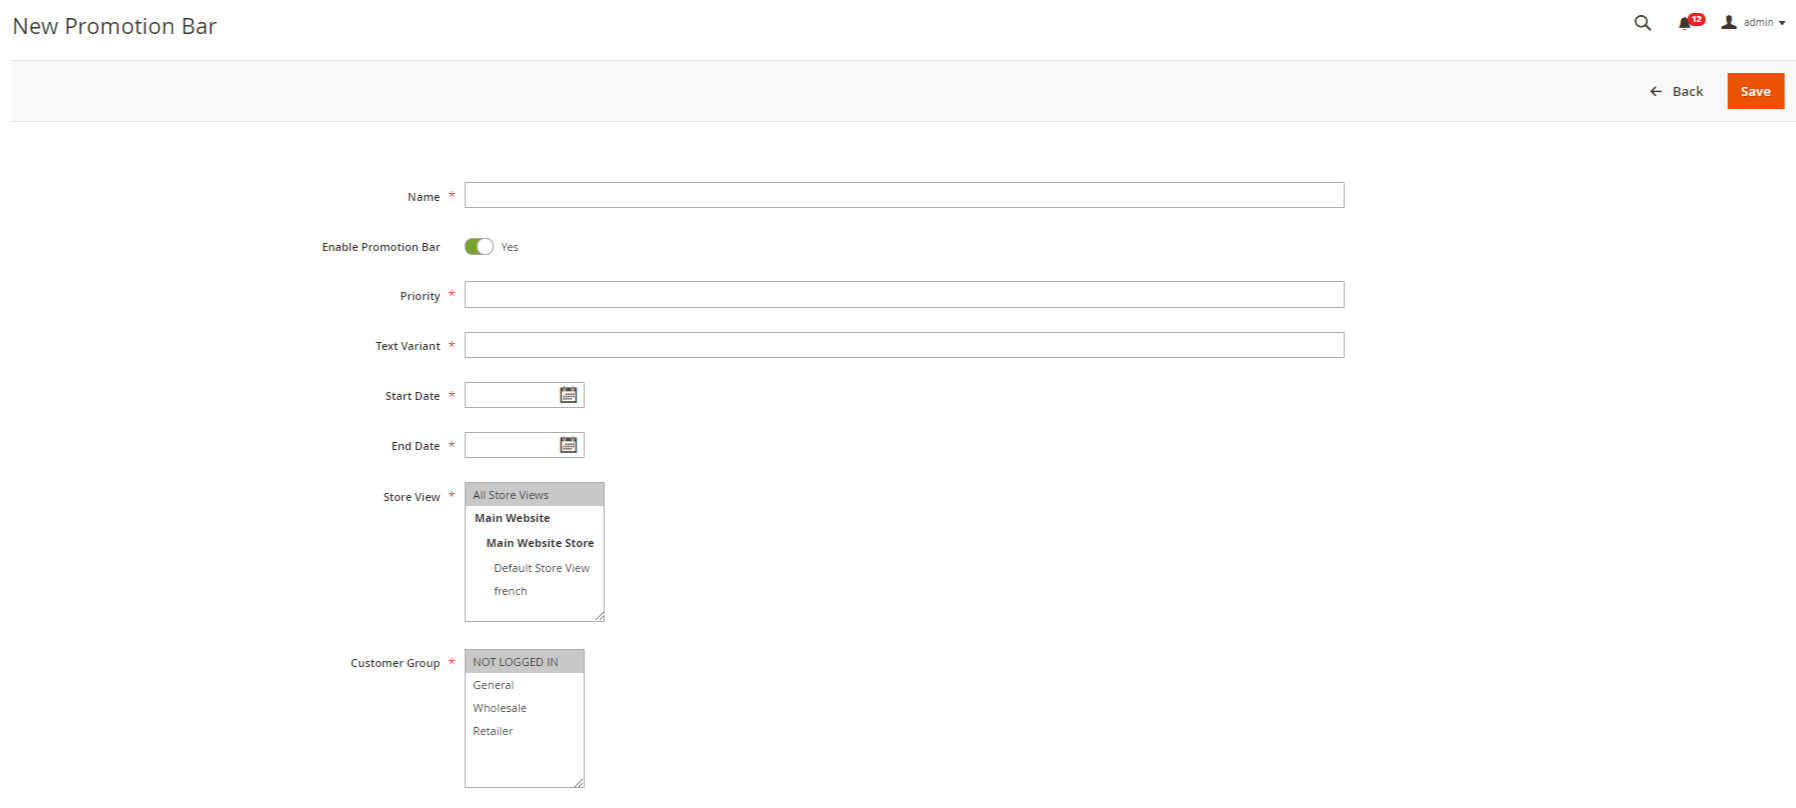The image size is (1796, 808).
Task: Click the Name input field
Action: [904, 195]
